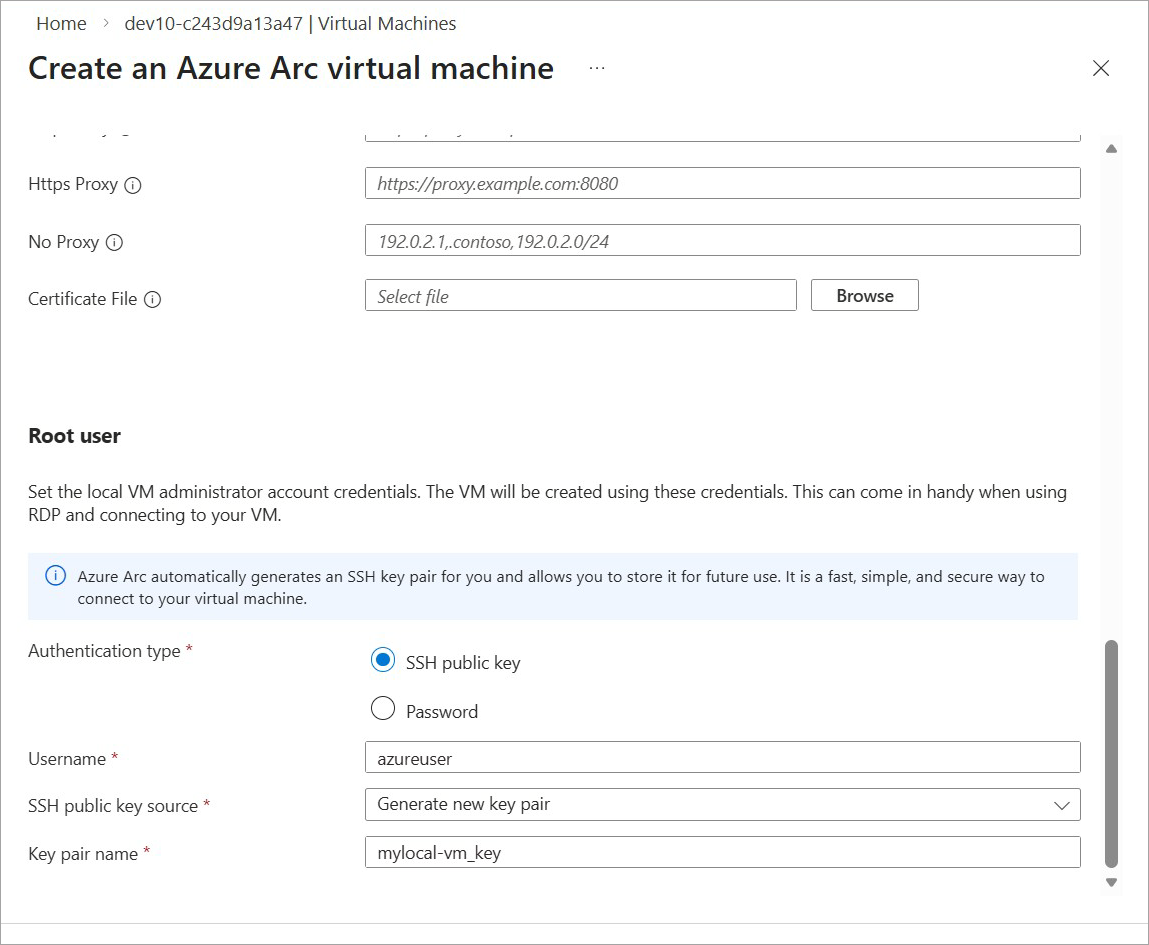This screenshot has height=945, width=1149.
Task: Focus the No Proxy text field
Action: click(722, 240)
